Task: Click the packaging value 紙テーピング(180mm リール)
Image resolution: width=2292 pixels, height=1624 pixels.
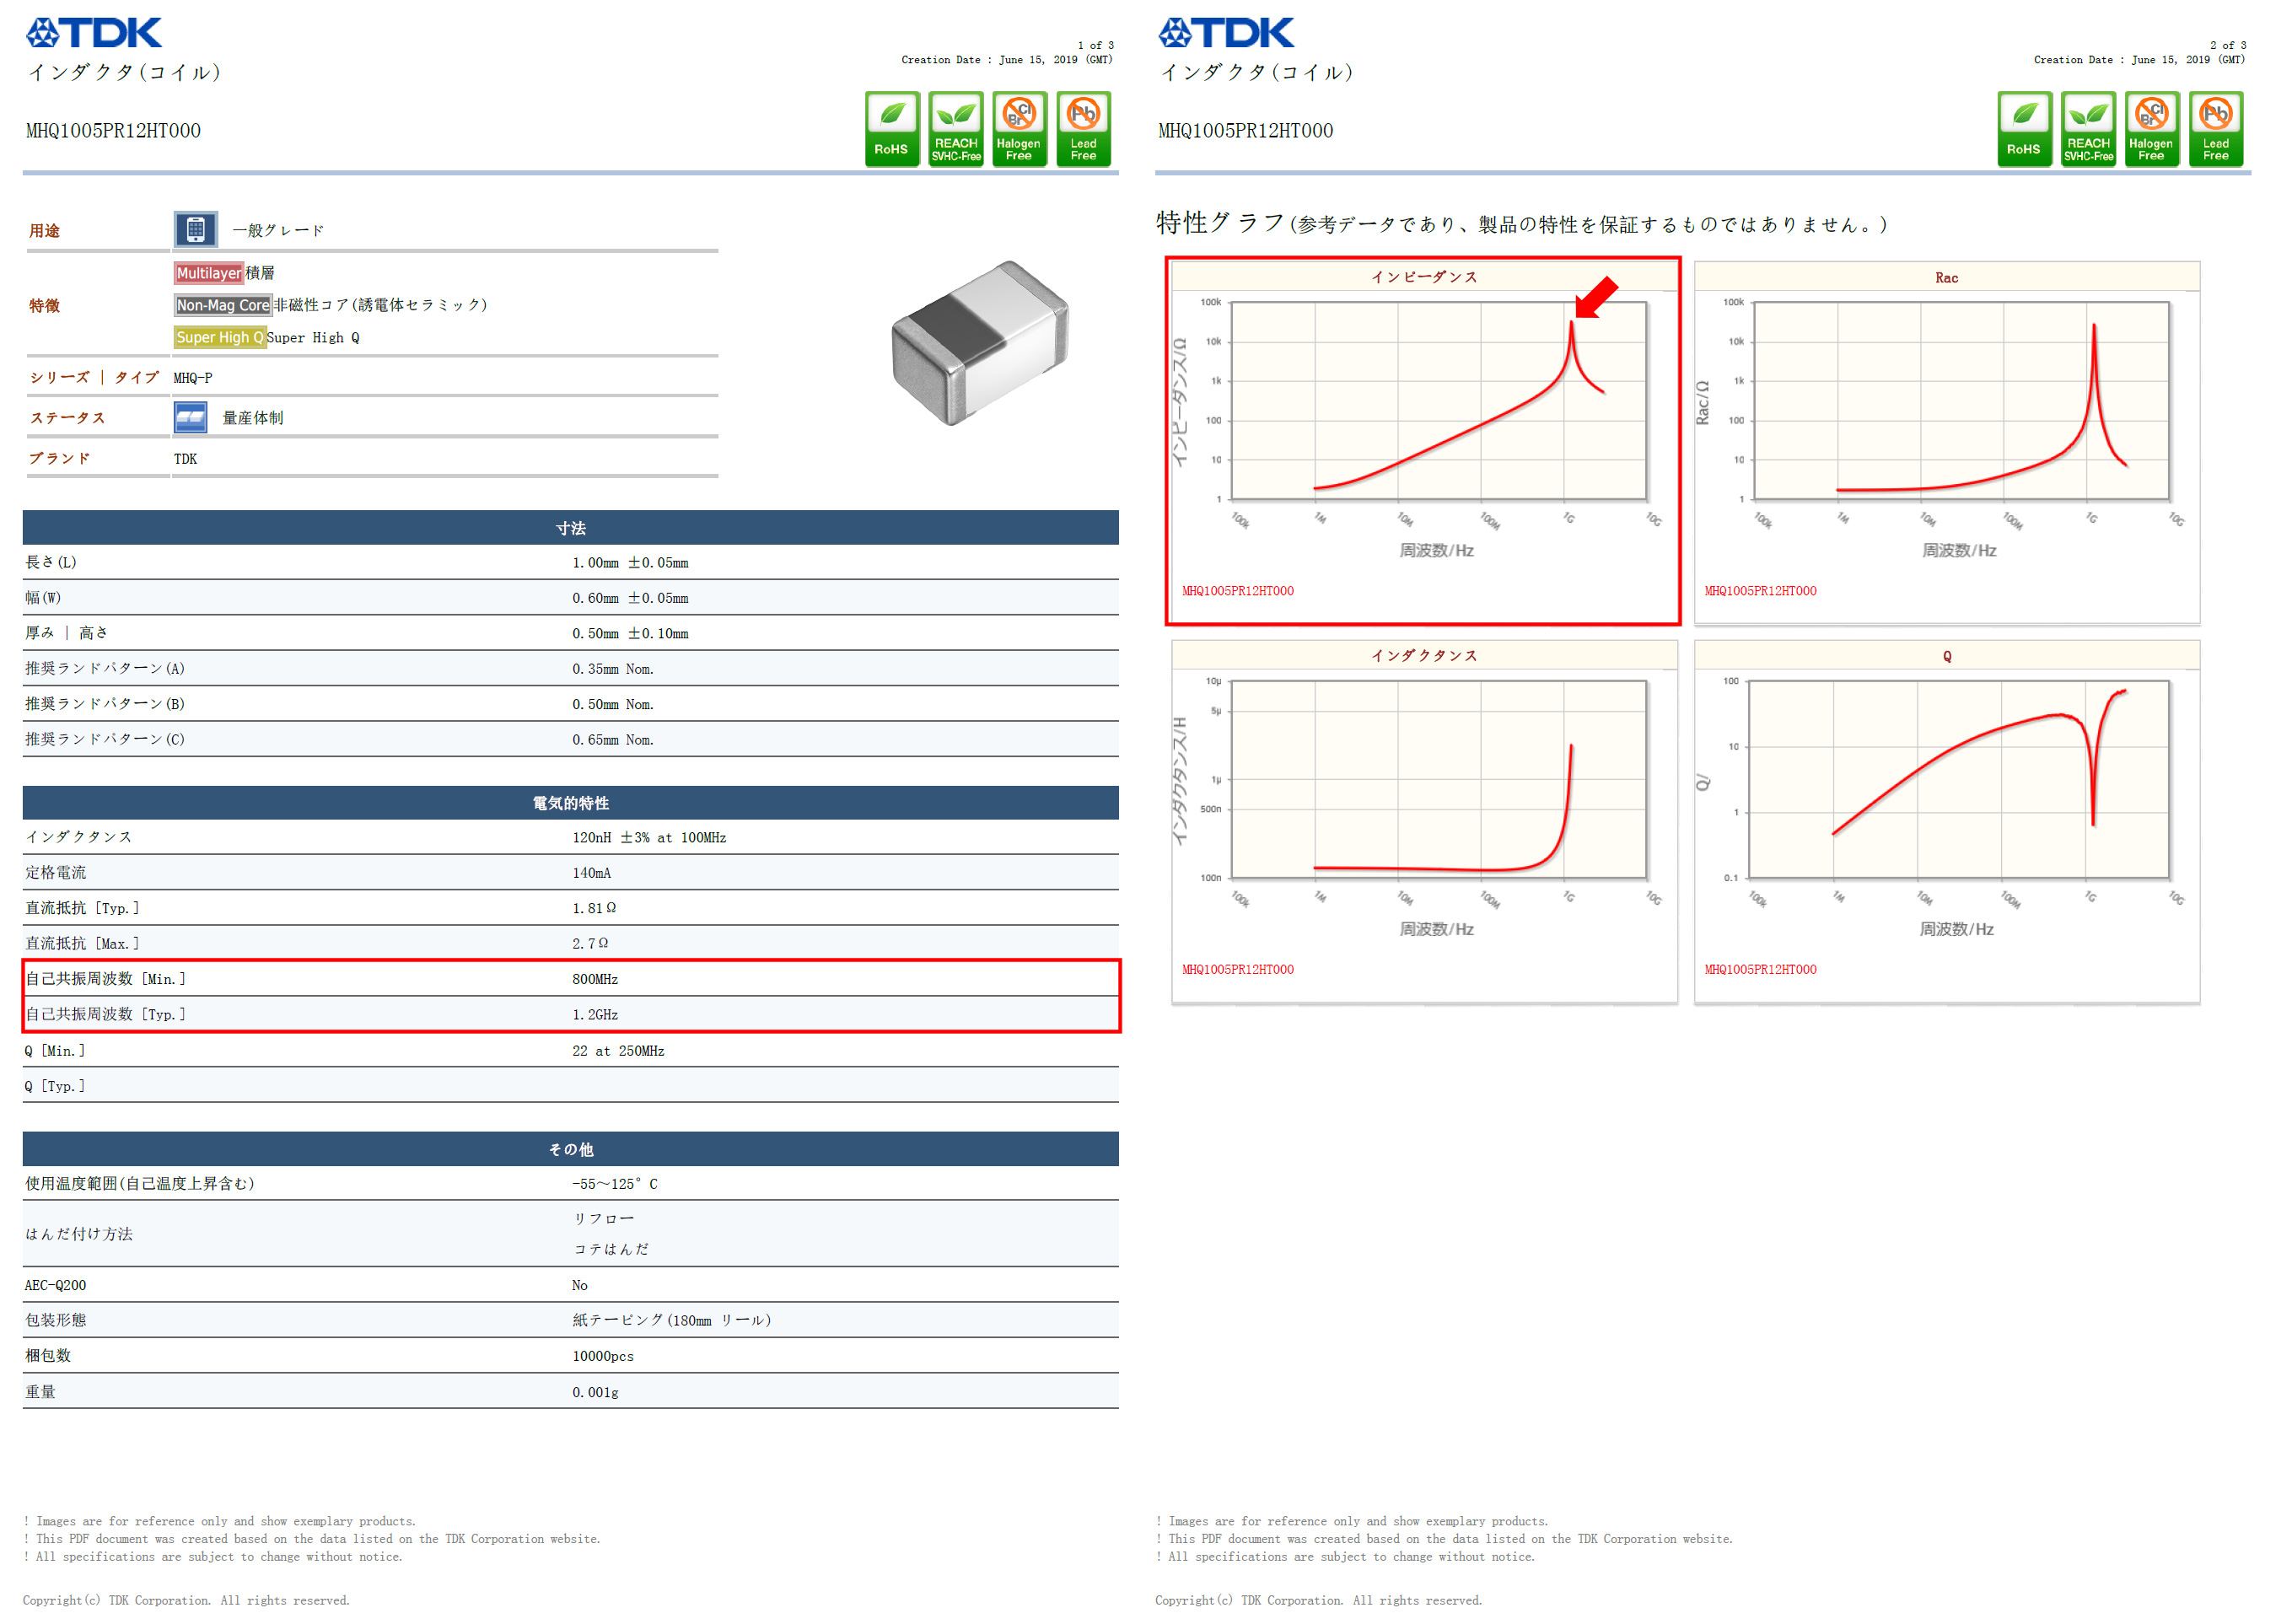Action: (x=672, y=1320)
